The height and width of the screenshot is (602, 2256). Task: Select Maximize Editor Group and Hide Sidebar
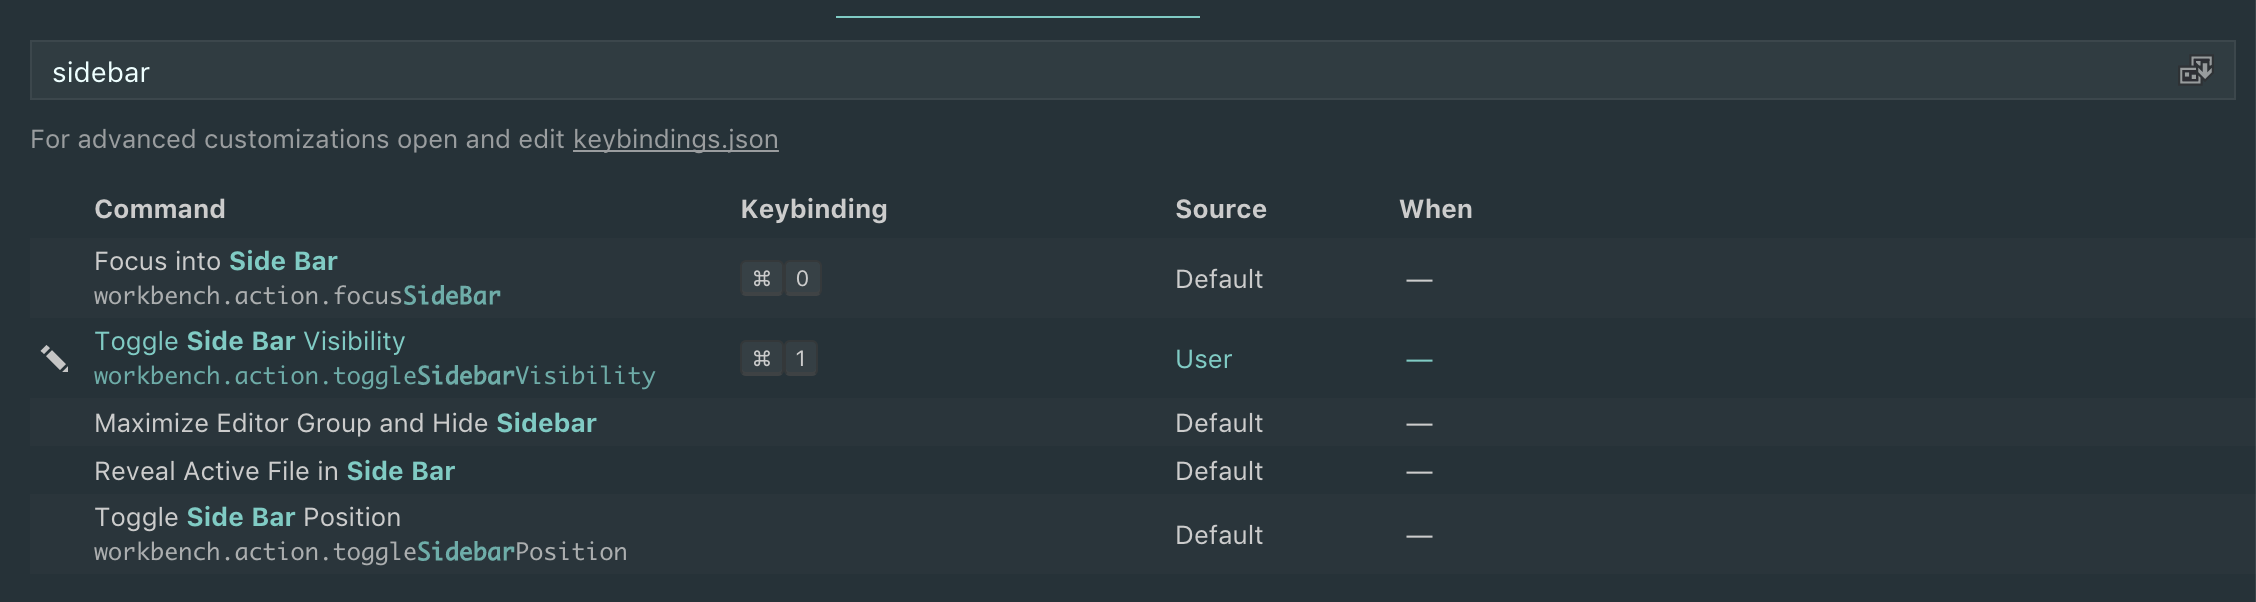(x=345, y=423)
